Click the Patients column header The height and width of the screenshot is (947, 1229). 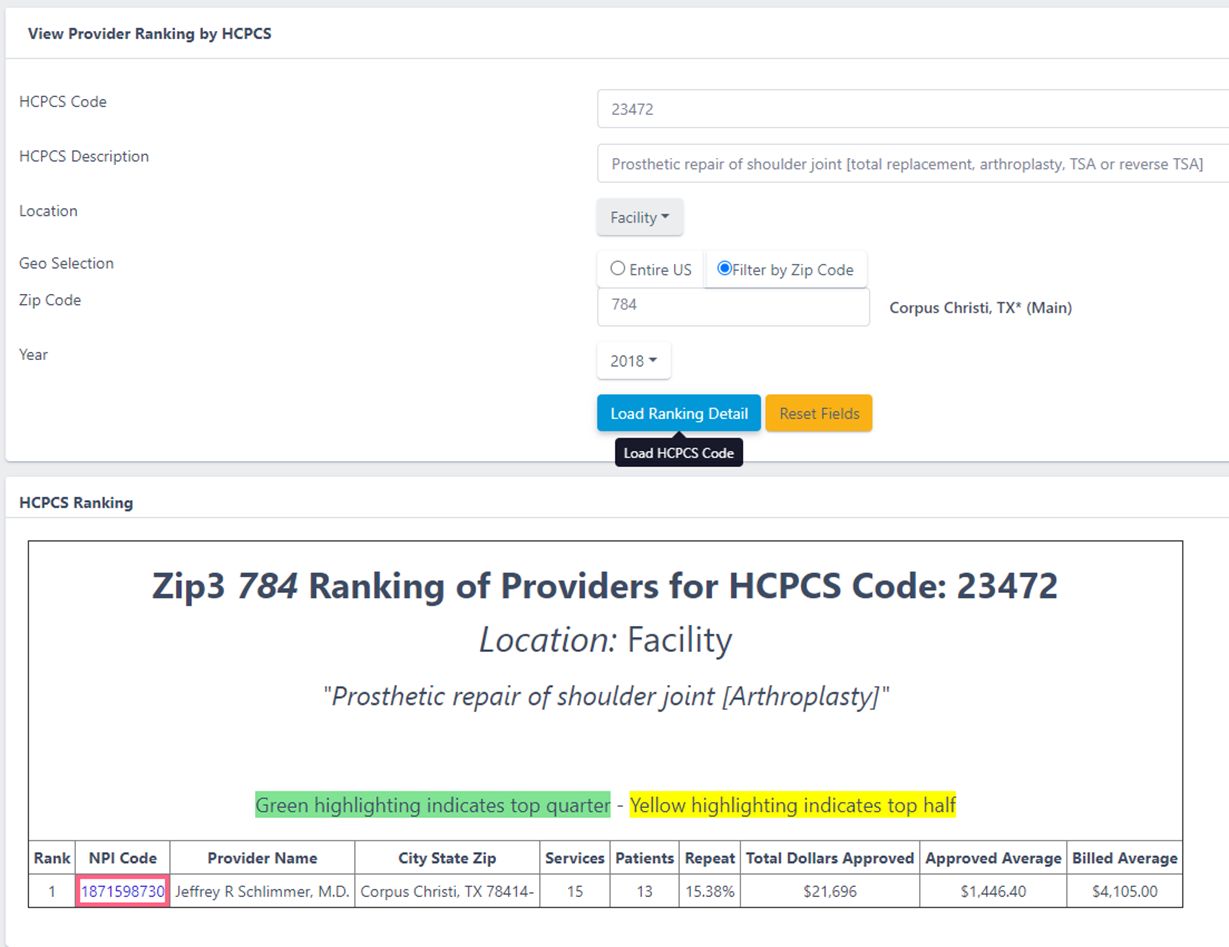tap(644, 858)
